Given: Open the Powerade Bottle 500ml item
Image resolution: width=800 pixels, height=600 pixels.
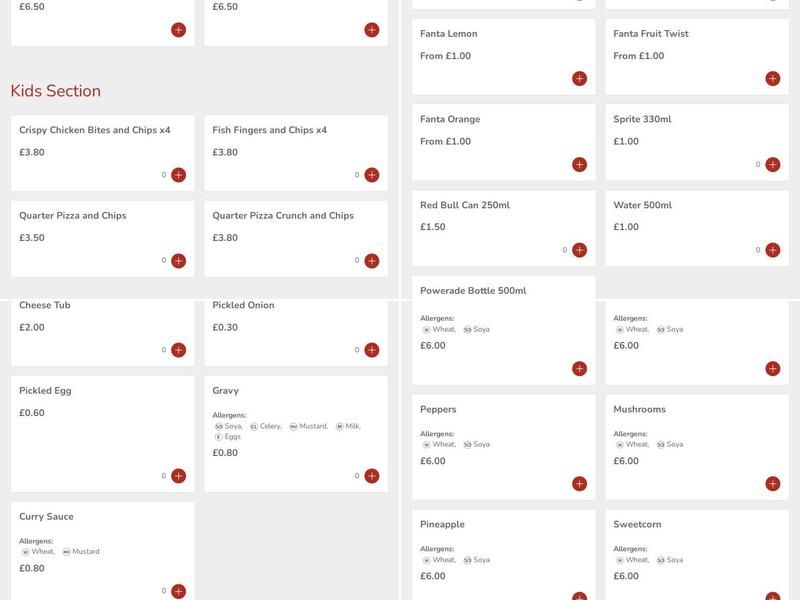Looking at the screenshot, I should click(473, 291).
